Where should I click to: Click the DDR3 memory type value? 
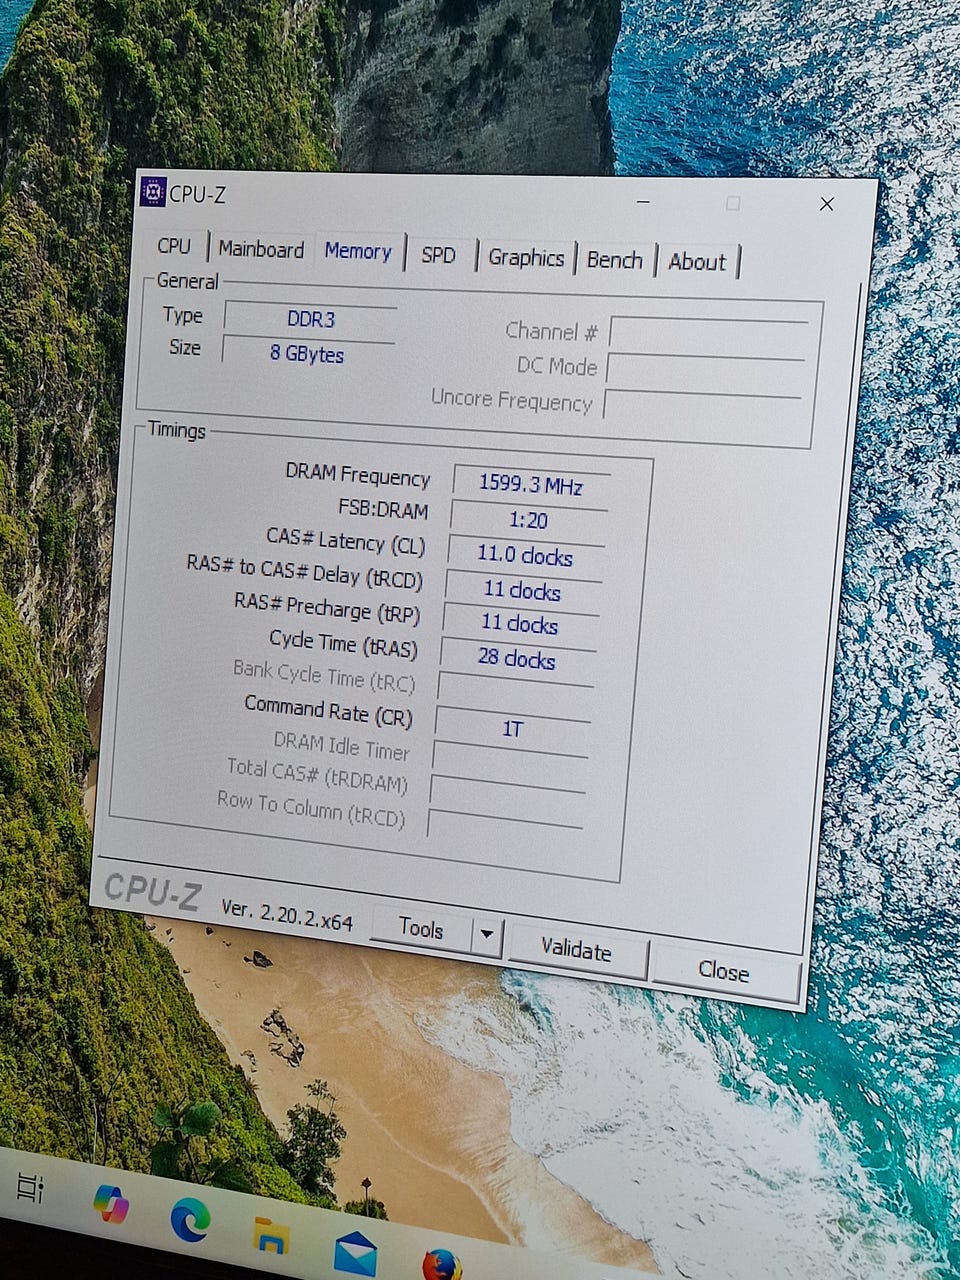pyautogui.click(x=311, y=320)
